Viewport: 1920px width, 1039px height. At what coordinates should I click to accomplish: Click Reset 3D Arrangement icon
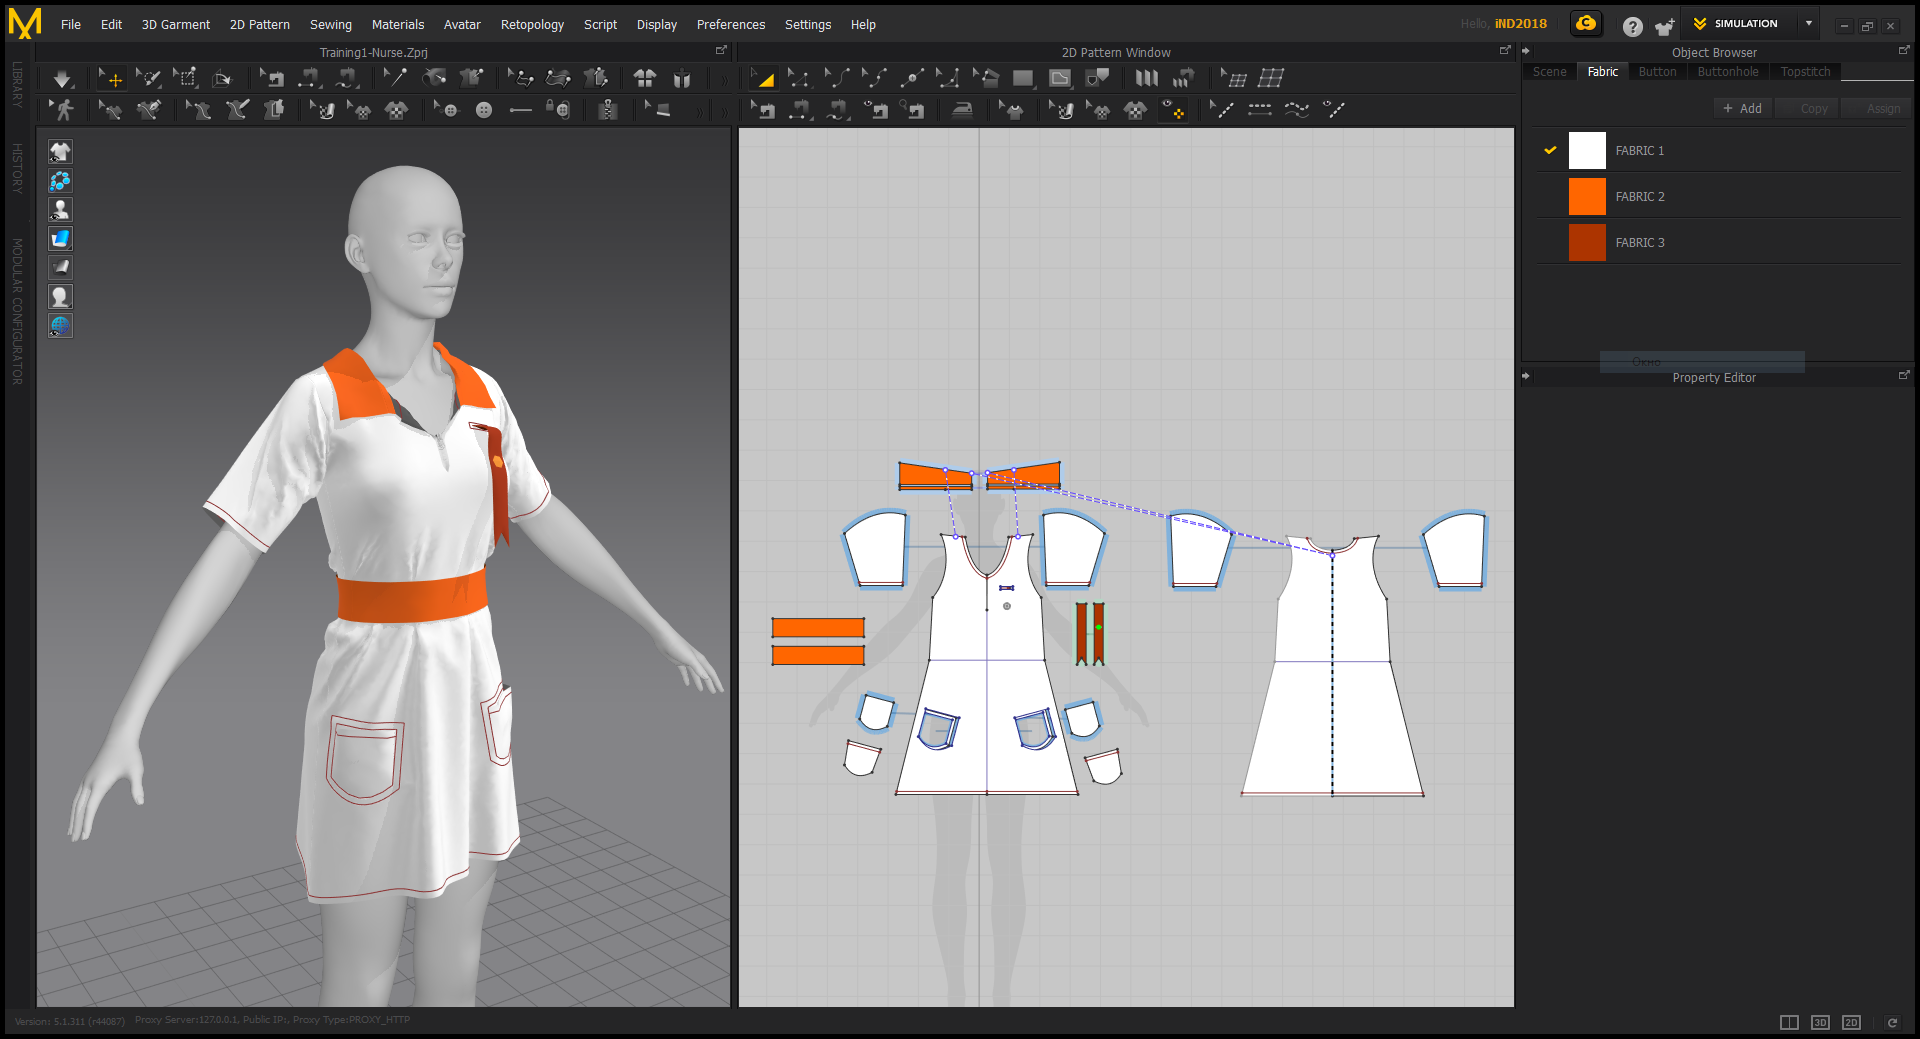coord(682,78)
